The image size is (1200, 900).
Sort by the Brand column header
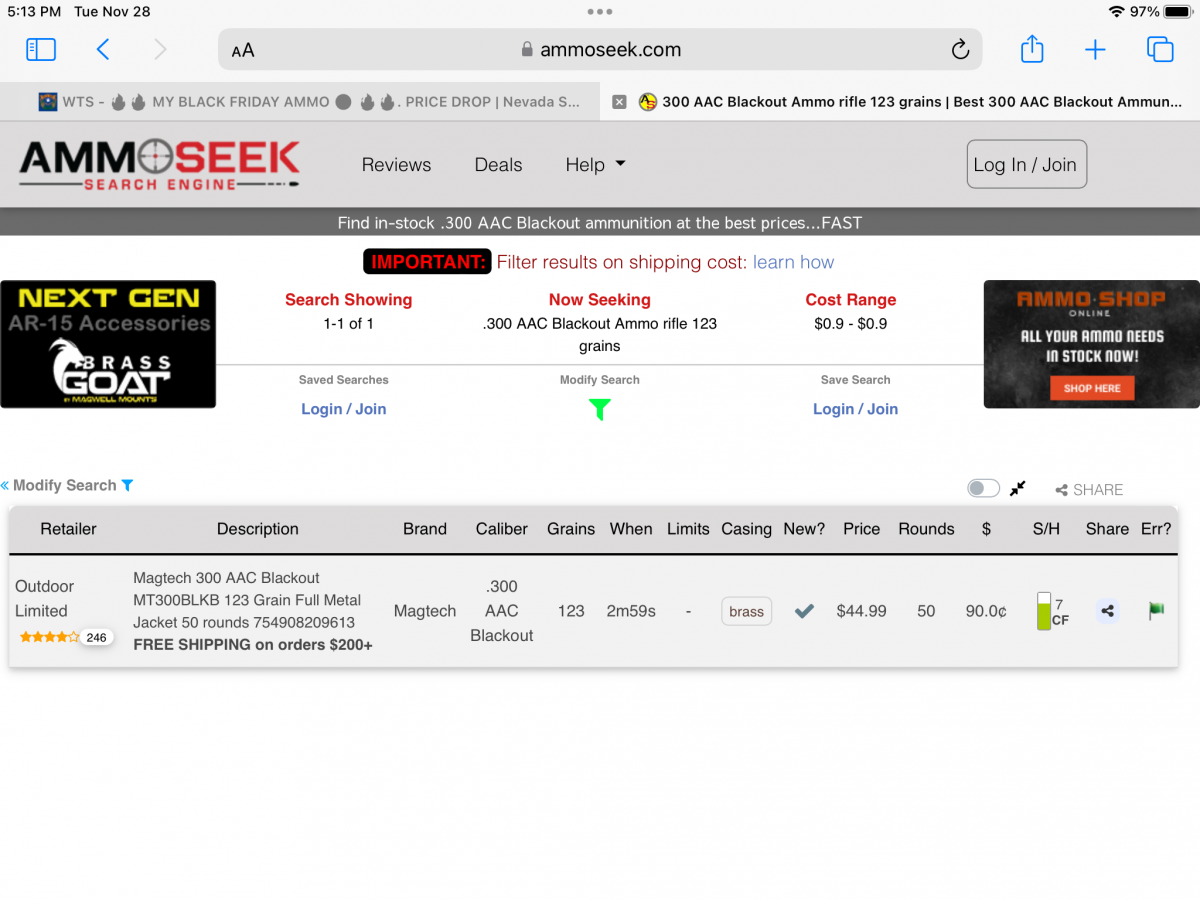[x=425, y=529]
